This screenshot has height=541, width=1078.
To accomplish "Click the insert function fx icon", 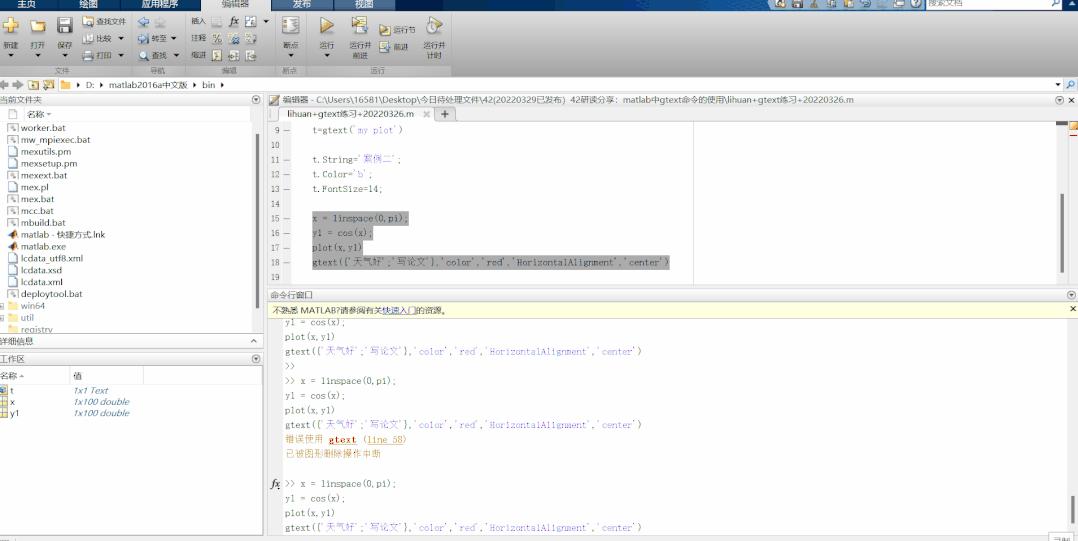I will (234, 21).
